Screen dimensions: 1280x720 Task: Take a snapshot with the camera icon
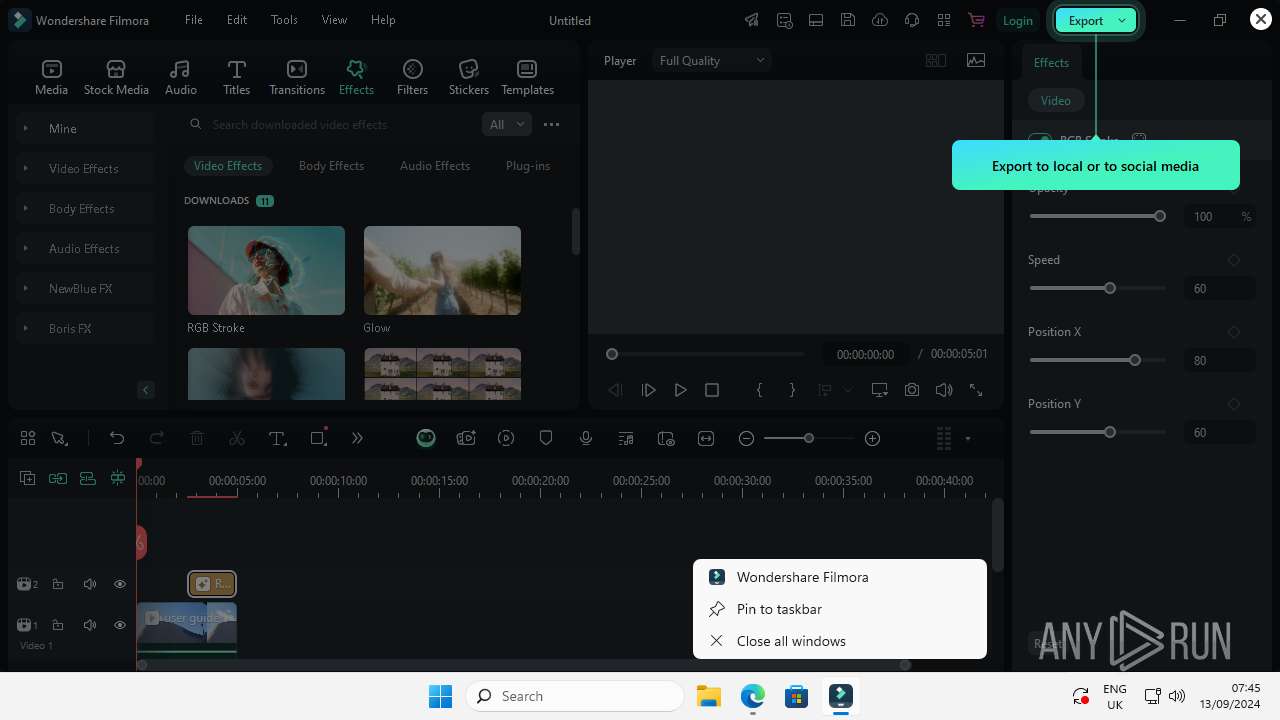coord(912,390)
